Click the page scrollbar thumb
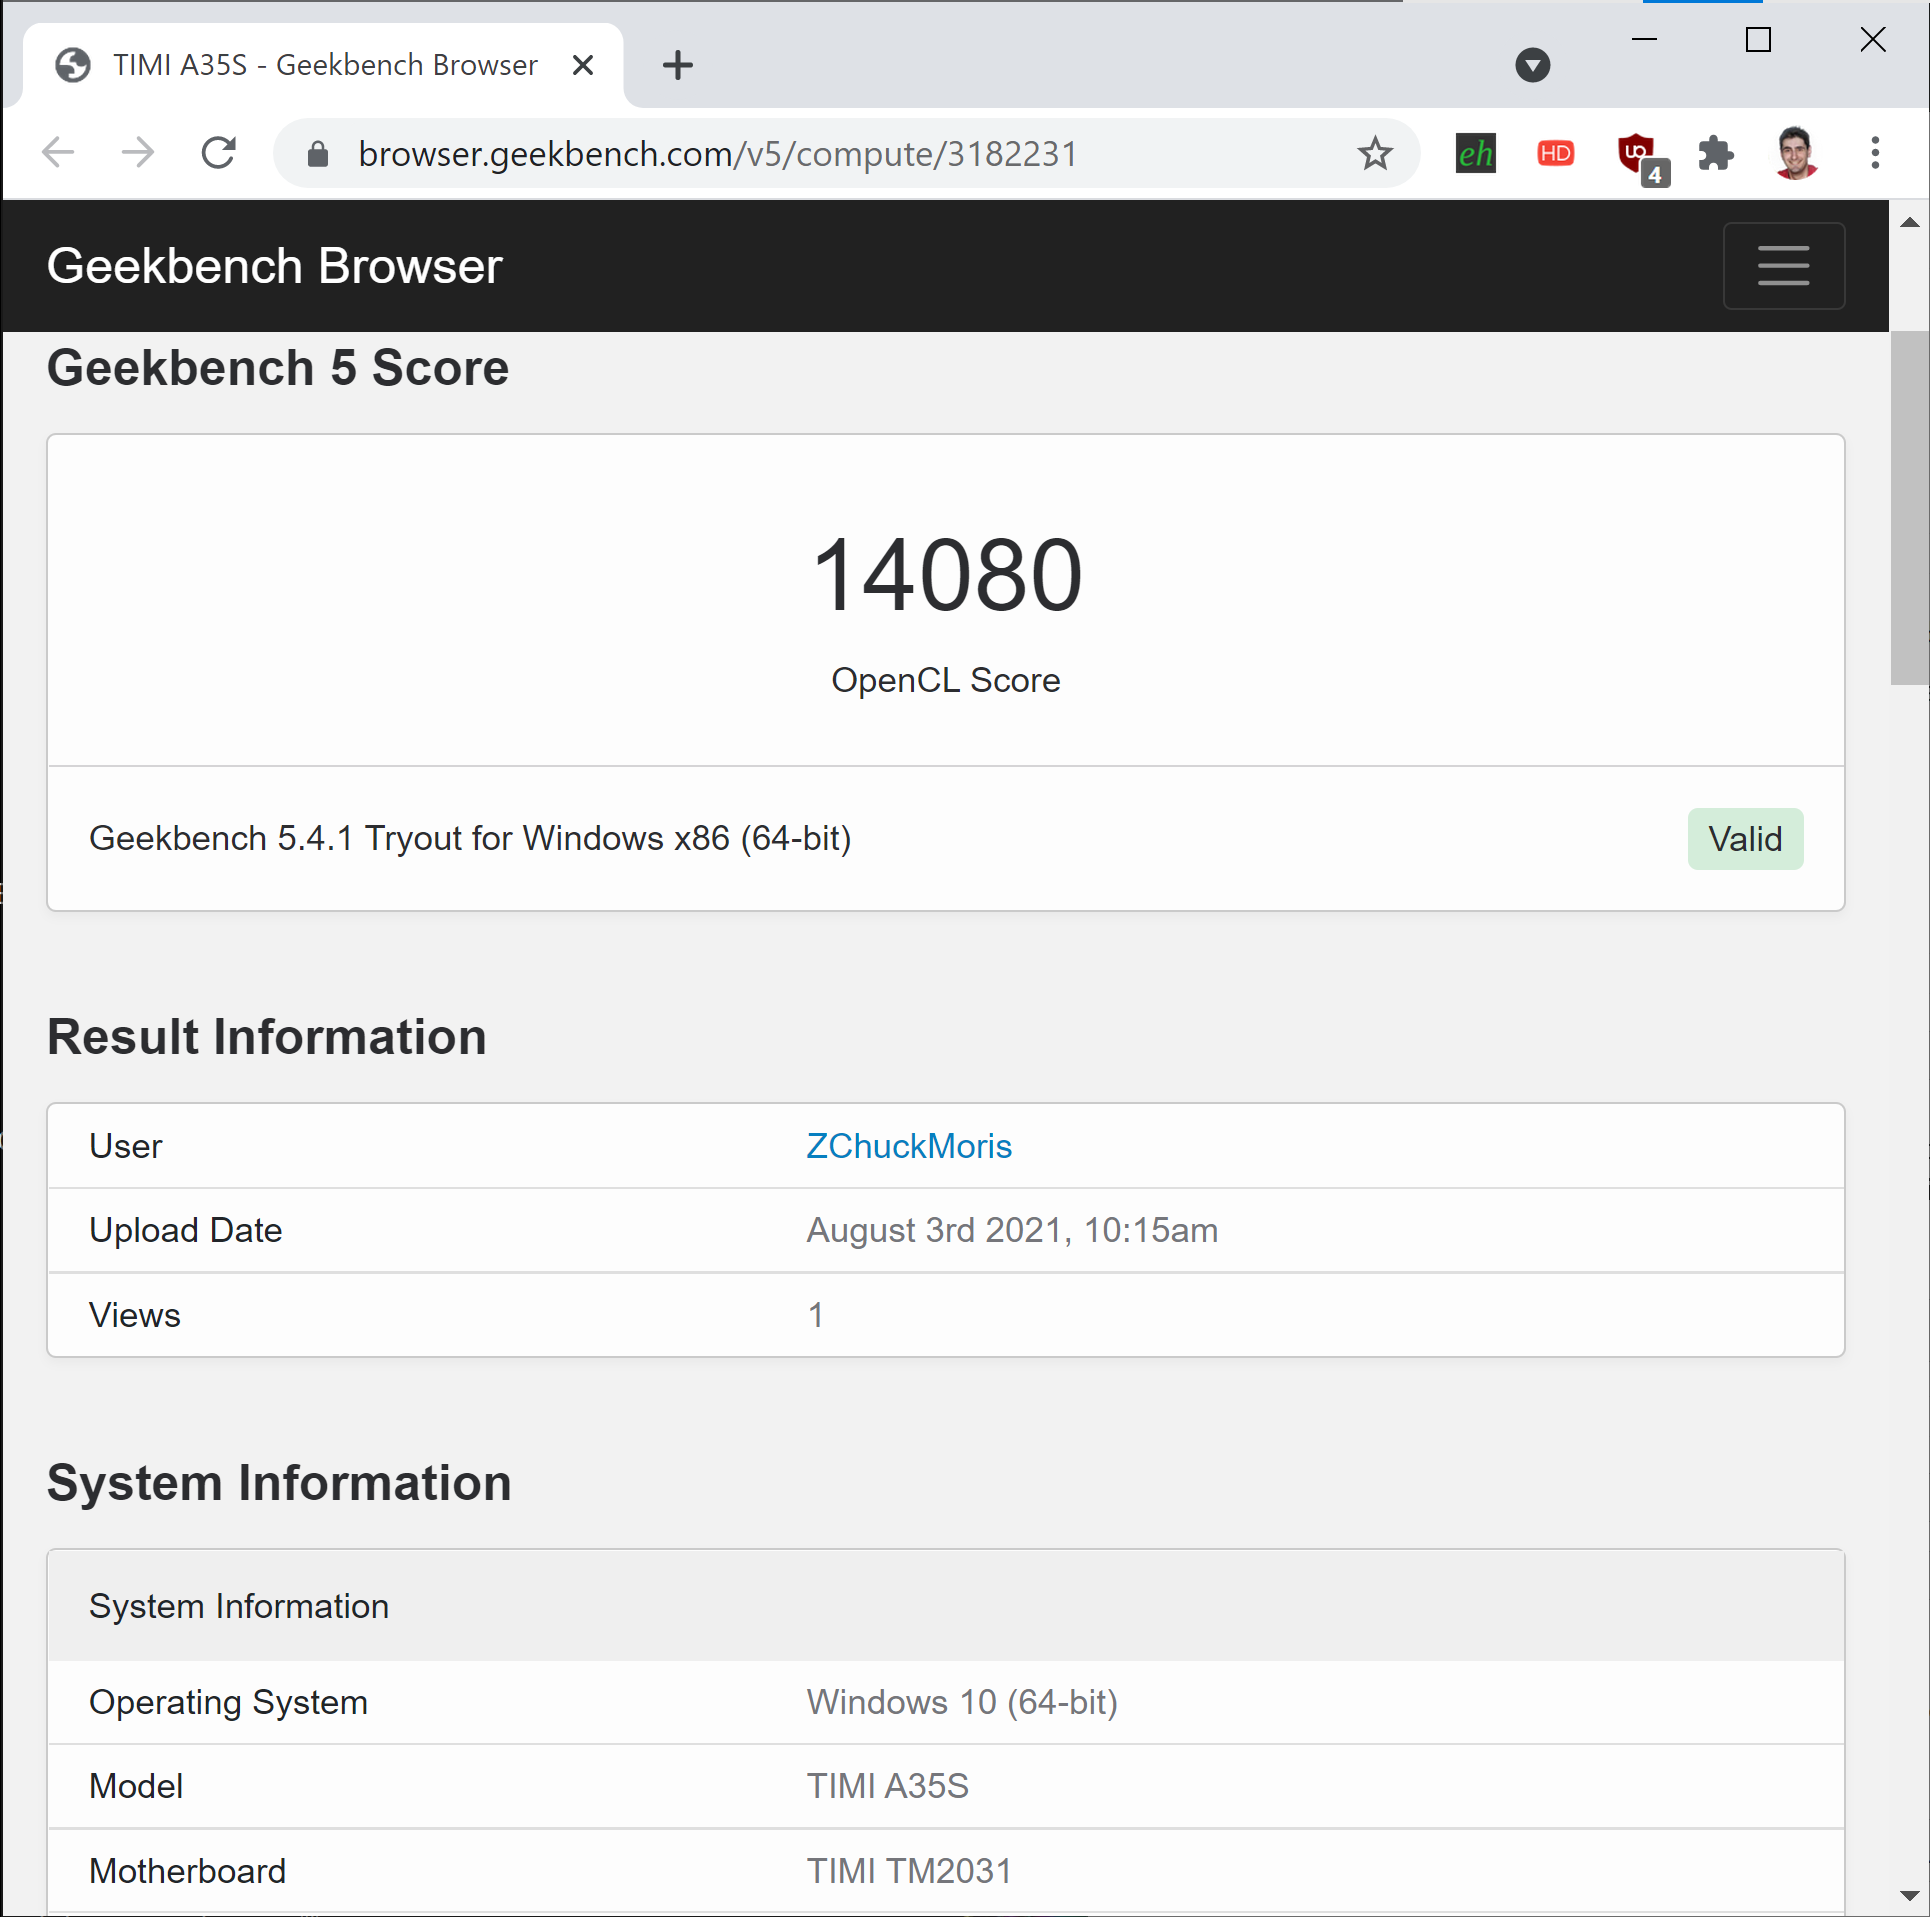This screenshot has width=1930, height=1917. [x=1909, y=507]
